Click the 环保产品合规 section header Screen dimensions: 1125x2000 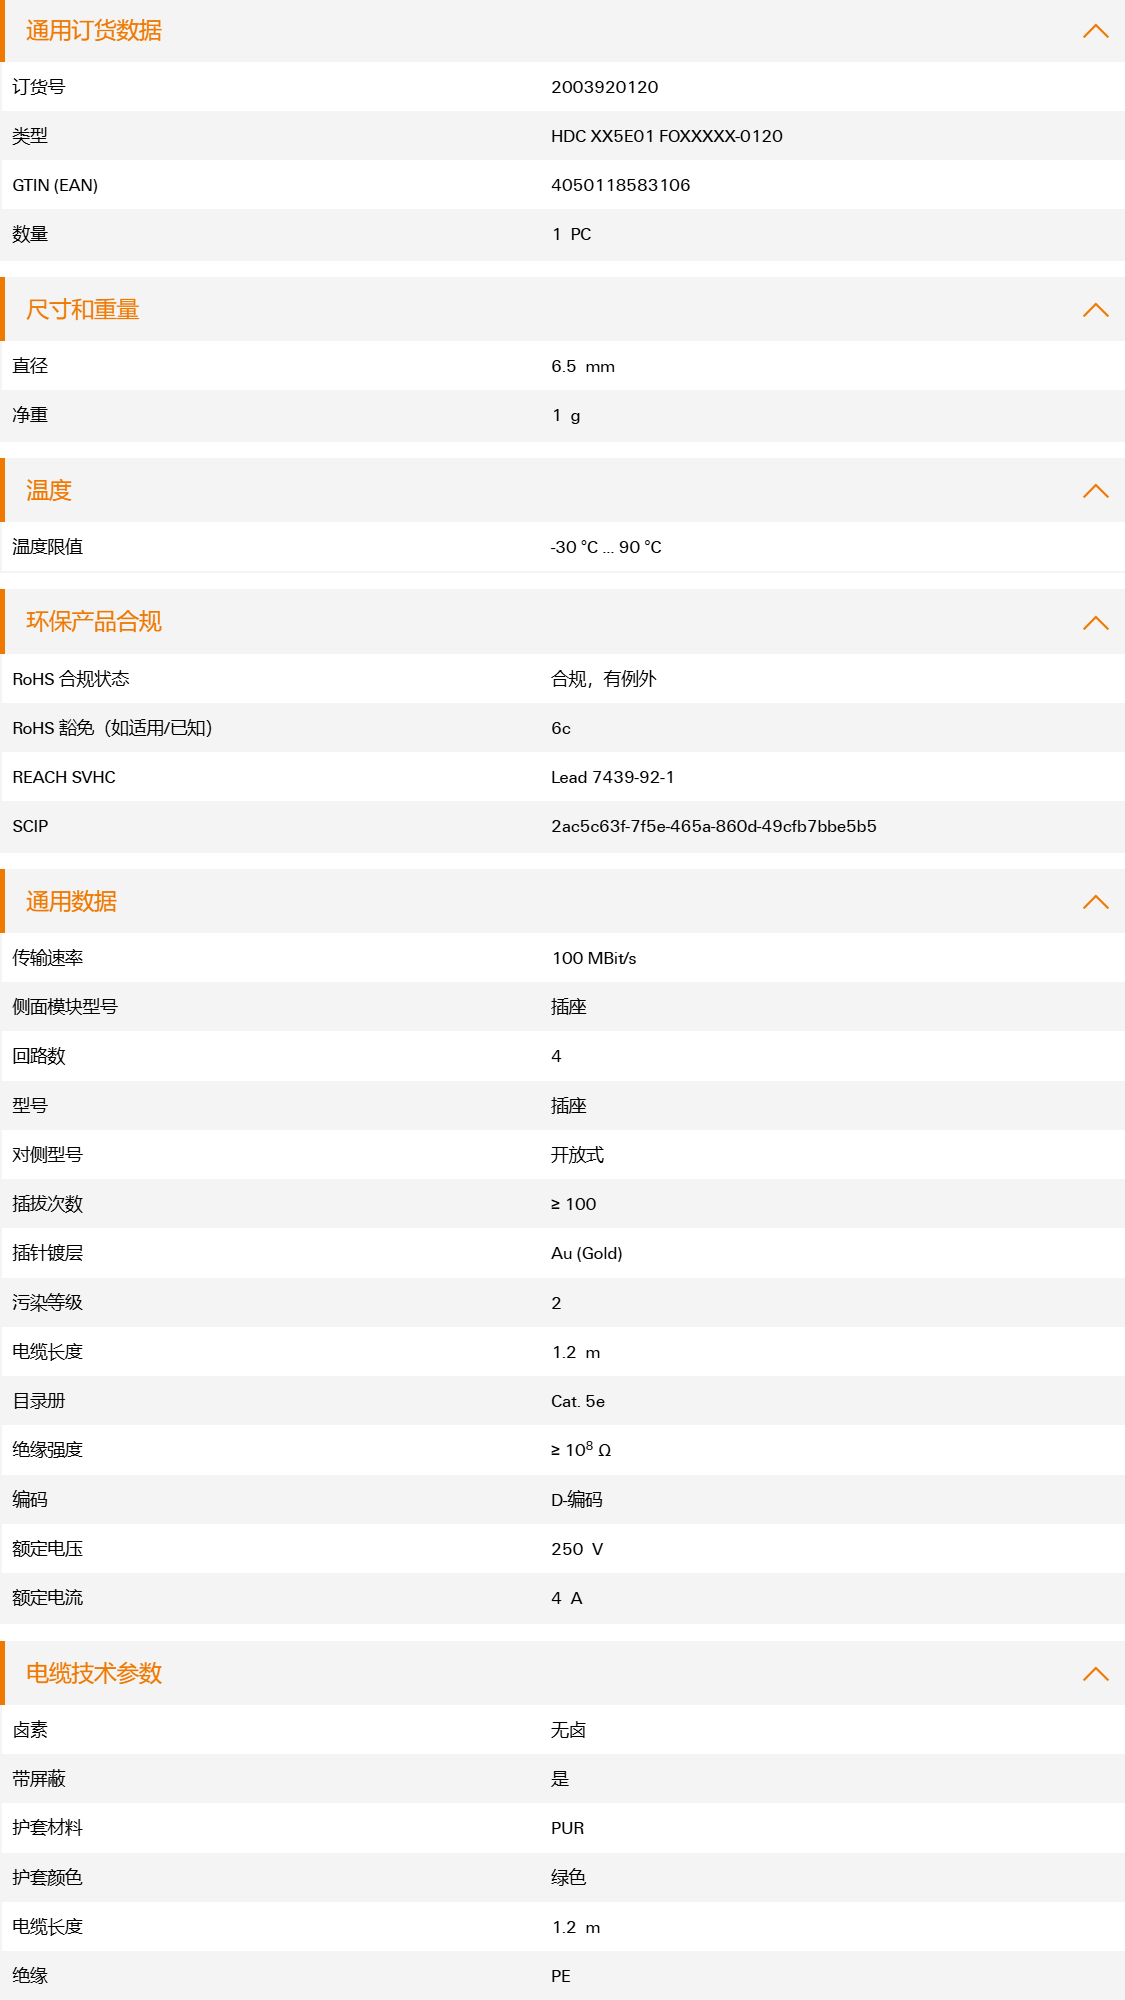(562, 622)
